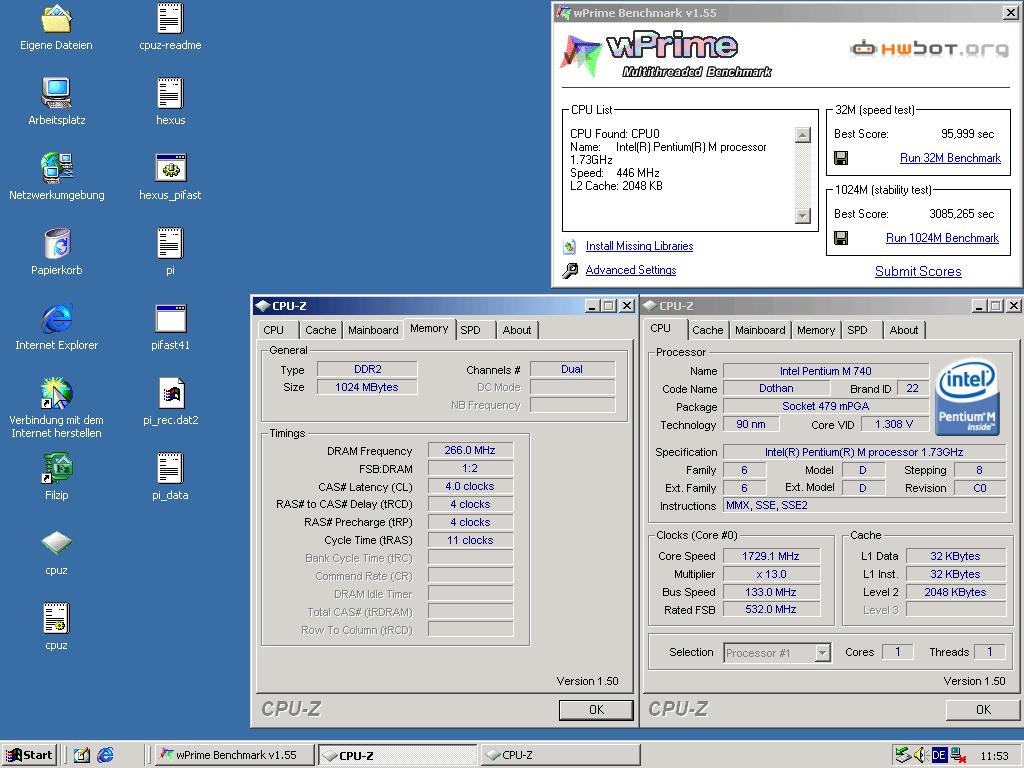Screen dimensions: 1024x768
Task: Switch to Memory tab in right CPU-Z window
Action: (816, 330)
